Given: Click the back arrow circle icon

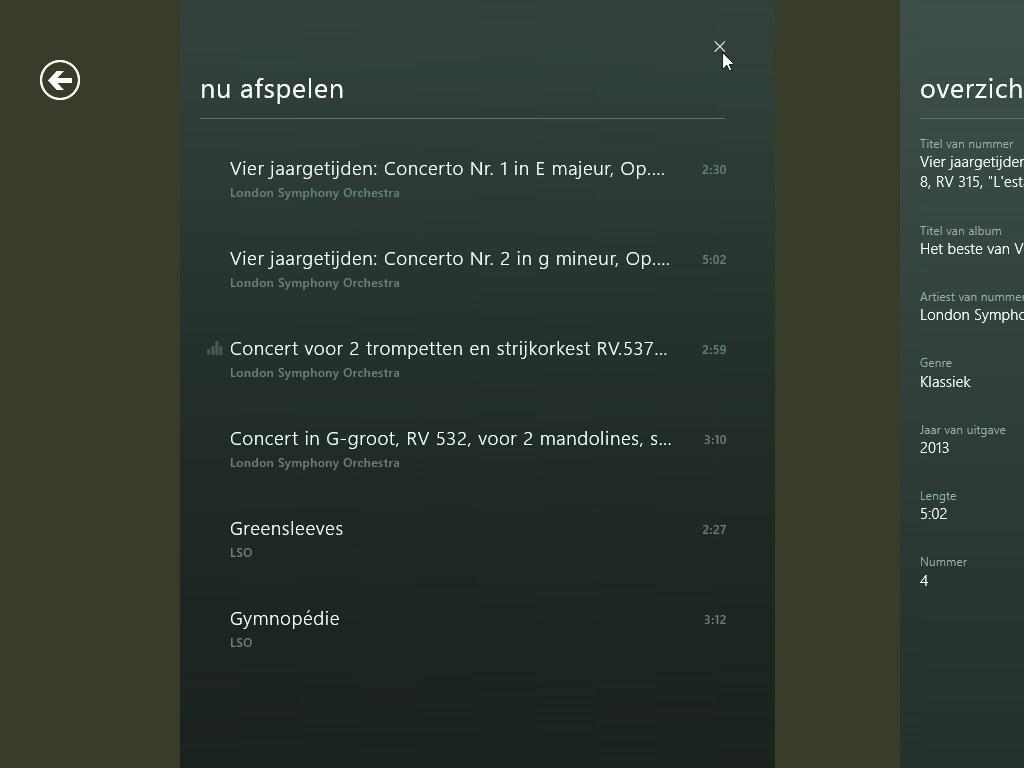Looking at the screenshot, I should tap(60, 80).
